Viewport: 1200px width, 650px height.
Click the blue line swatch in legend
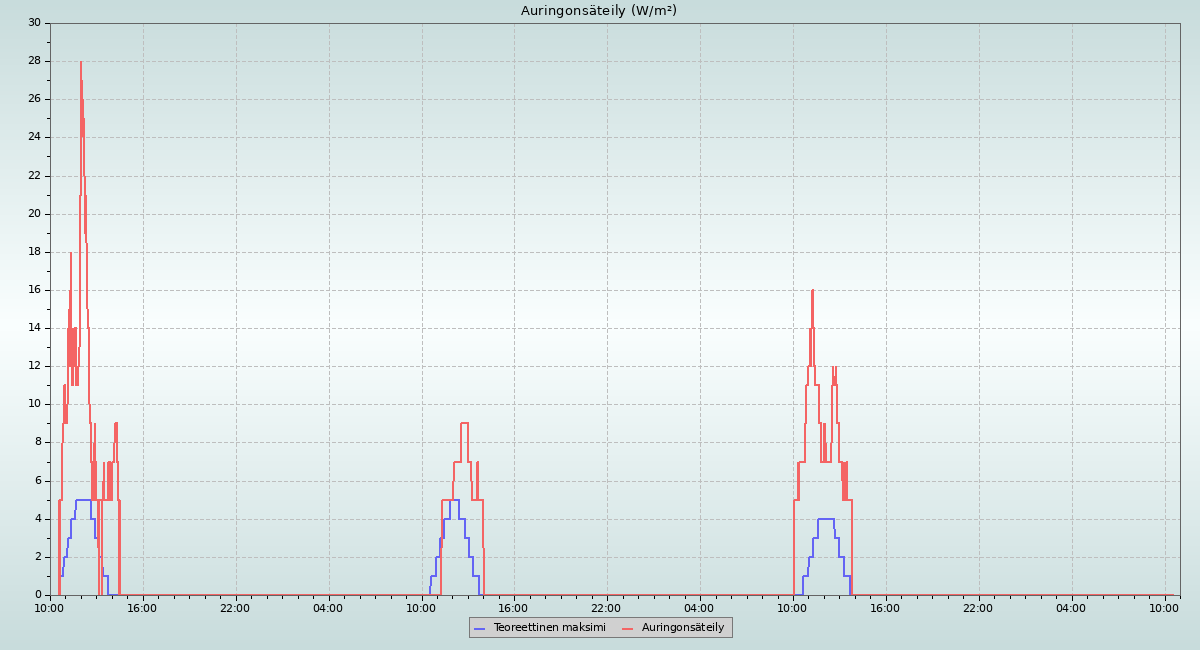(x=480, y=628)
